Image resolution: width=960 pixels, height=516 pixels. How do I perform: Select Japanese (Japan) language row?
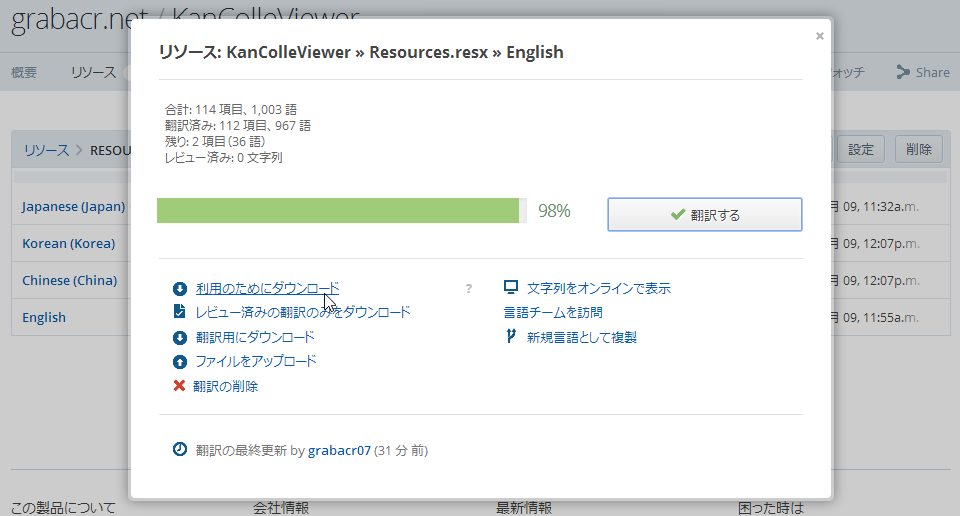coord(73,206)
